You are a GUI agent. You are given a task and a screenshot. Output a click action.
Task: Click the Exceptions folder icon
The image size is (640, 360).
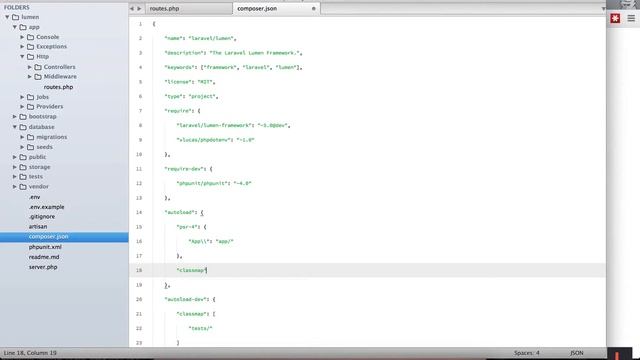(x=31, y=47)
